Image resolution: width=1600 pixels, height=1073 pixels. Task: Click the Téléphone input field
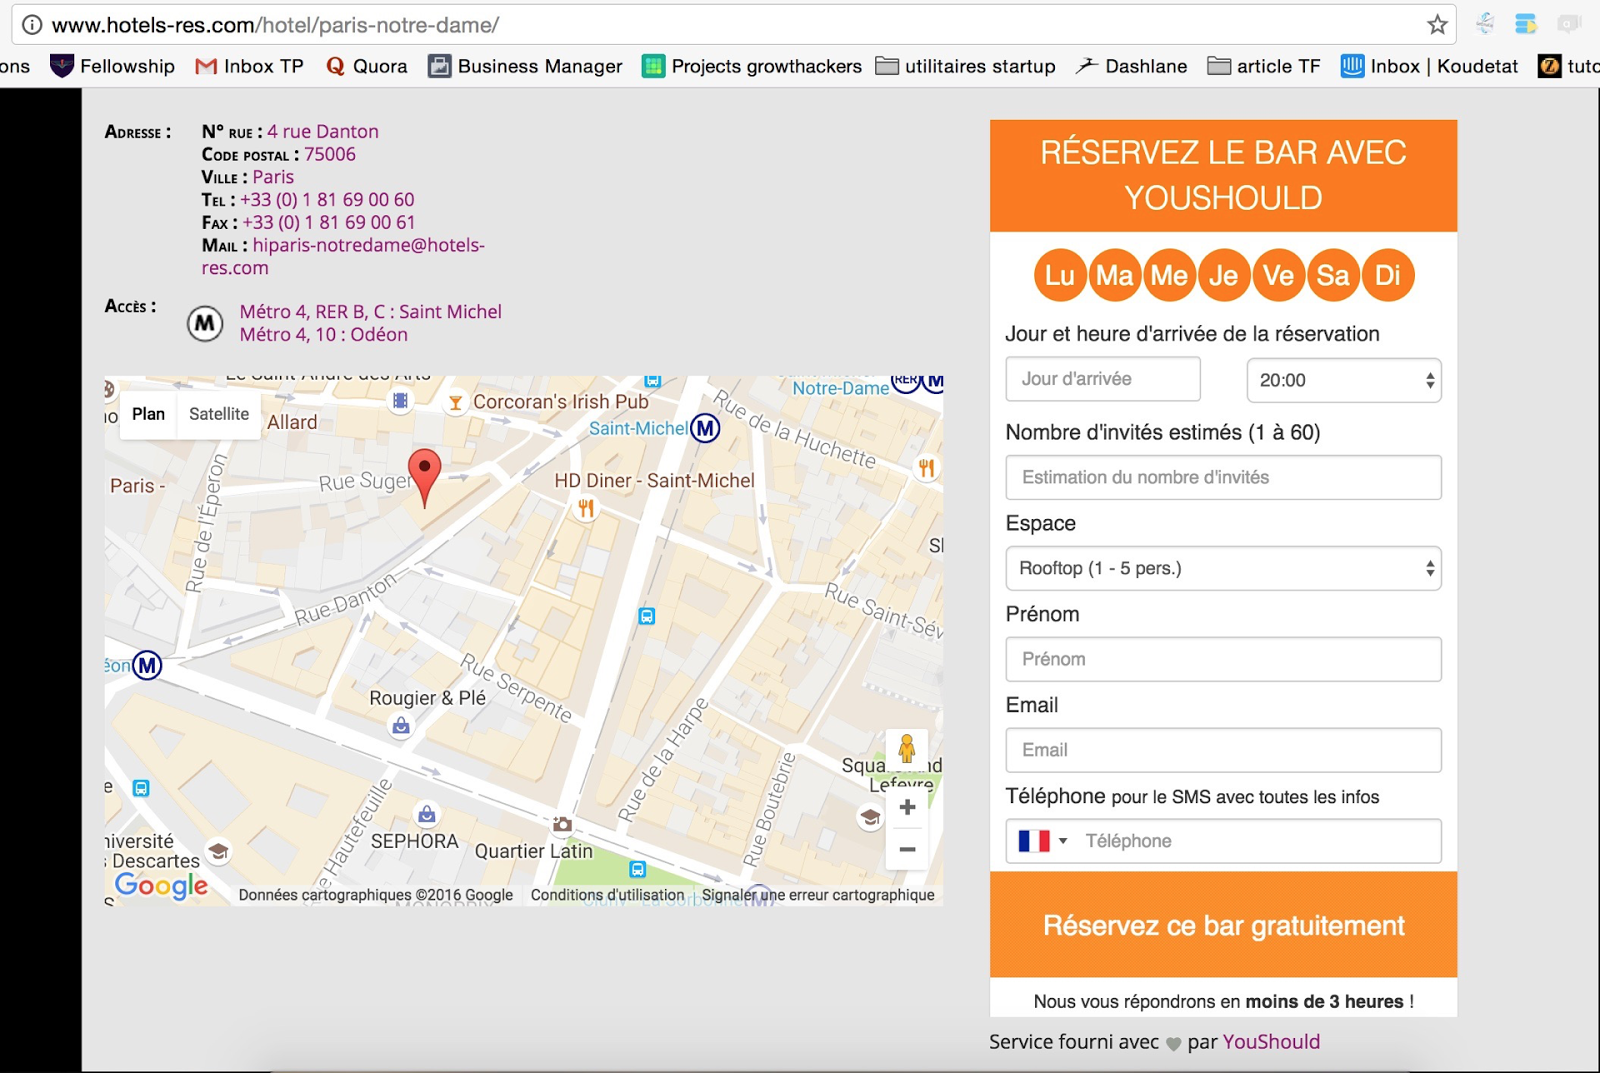click(1258, 841)
